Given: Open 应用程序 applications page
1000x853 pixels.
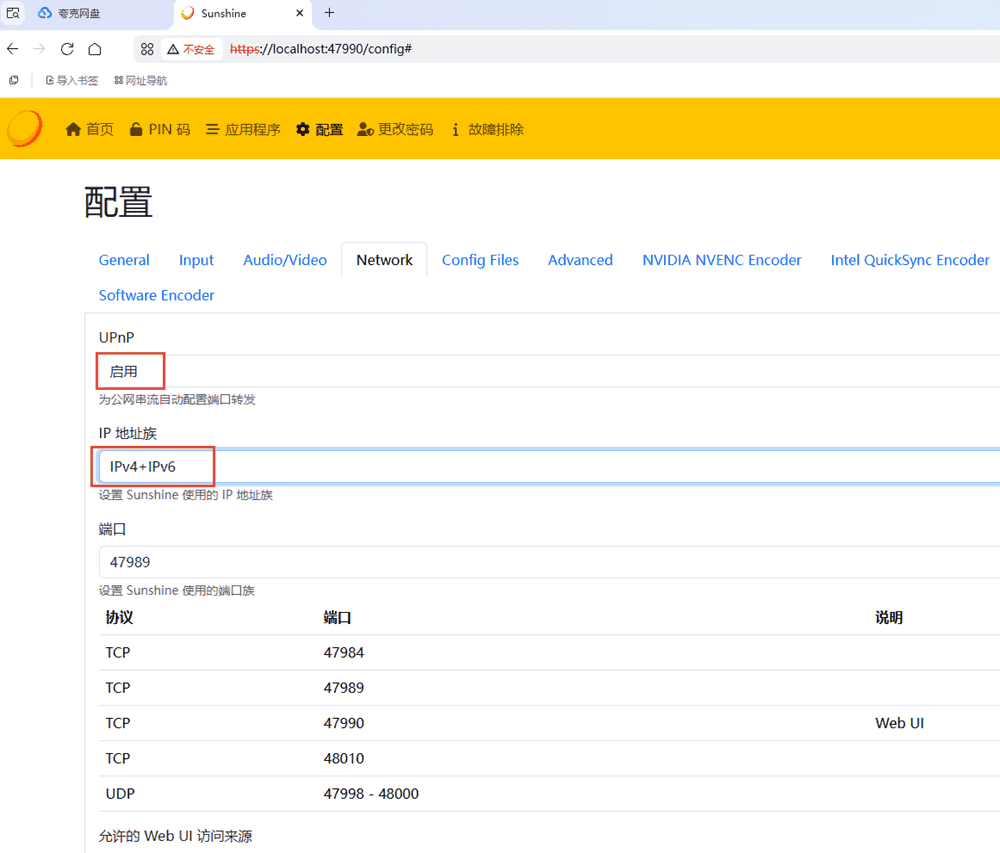Looking at the screenshot, I should [243, 129].
